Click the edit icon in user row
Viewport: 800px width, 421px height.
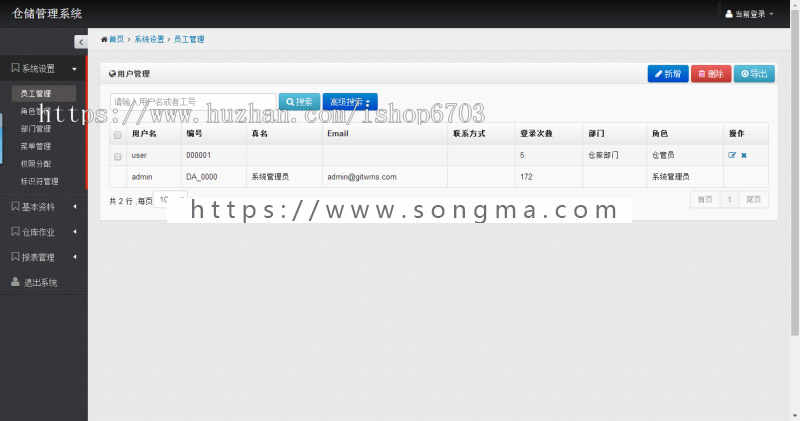[732, 155]
